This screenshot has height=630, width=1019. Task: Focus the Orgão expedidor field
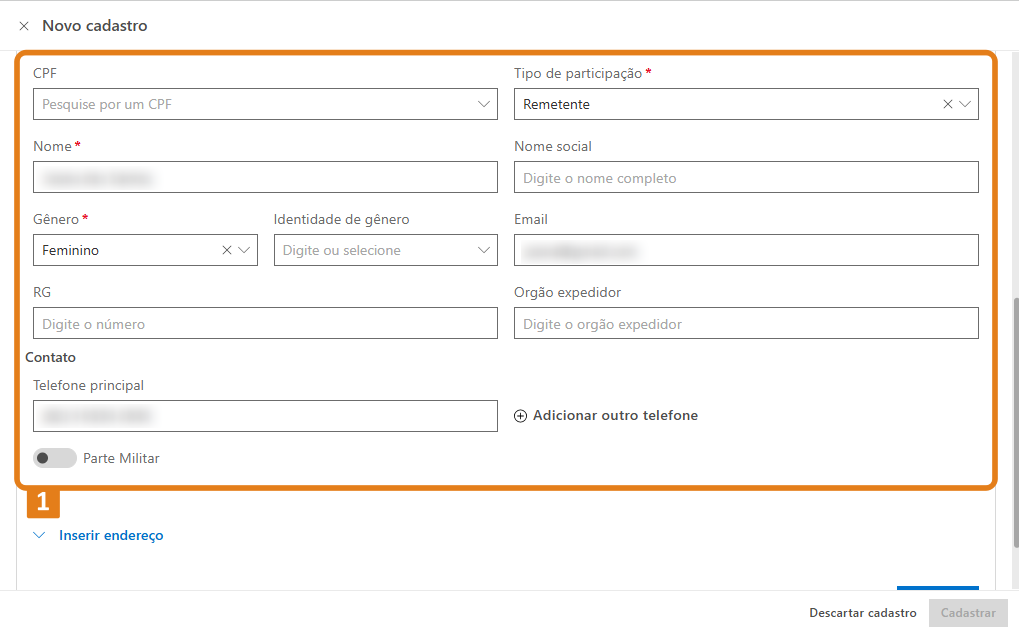746,323
